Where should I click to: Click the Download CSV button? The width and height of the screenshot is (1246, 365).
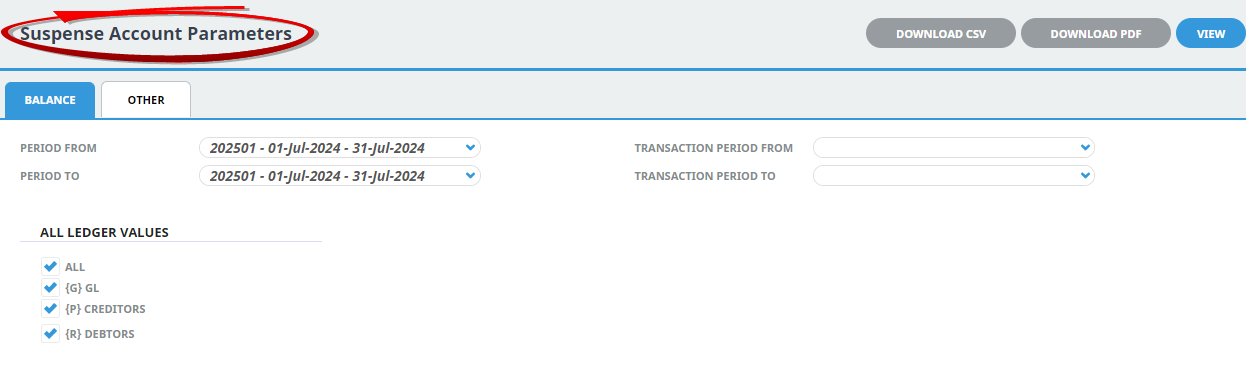click(x=940, y=33)
